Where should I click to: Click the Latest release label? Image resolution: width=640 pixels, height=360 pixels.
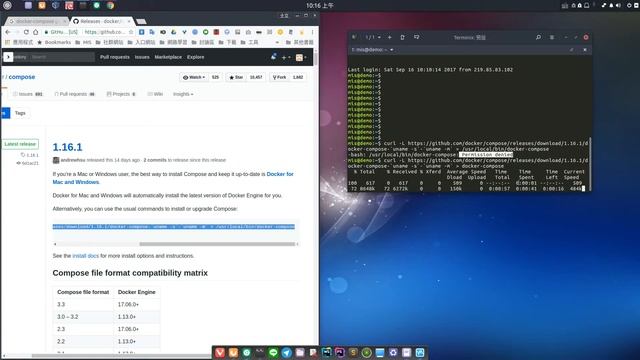[20, 144]
